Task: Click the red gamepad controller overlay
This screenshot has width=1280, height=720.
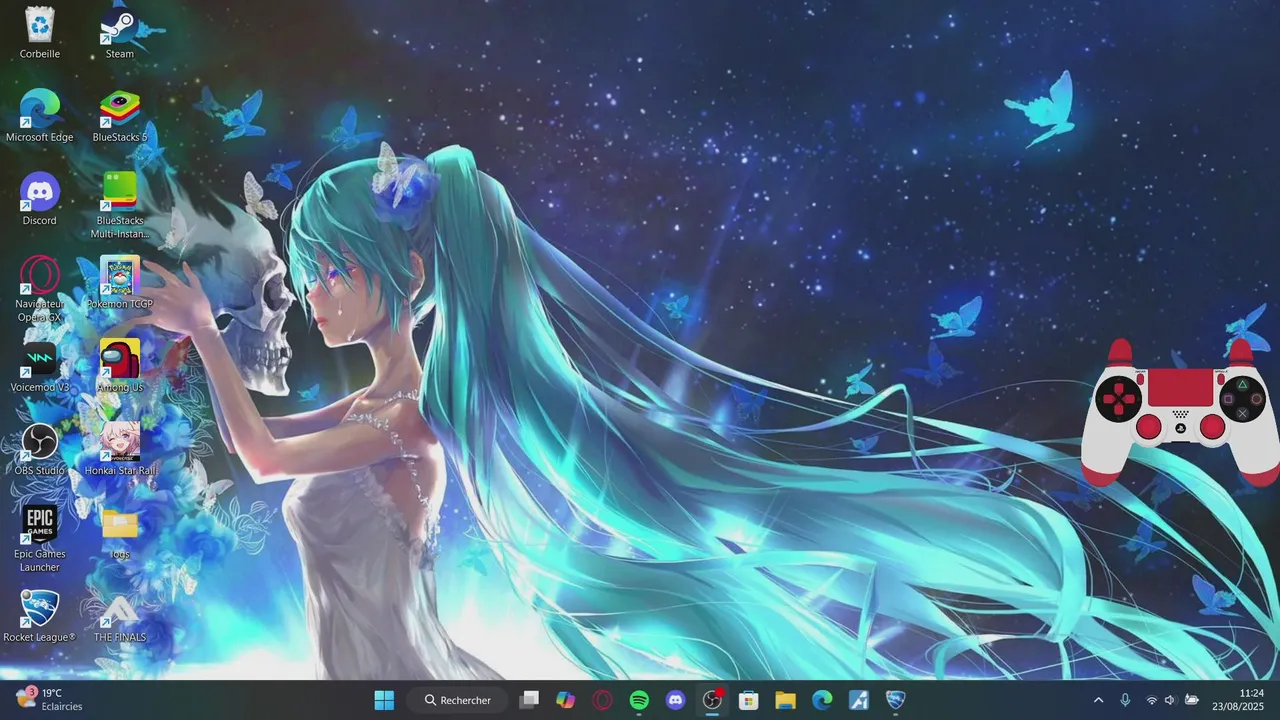Action: (x=1180, y=412)
